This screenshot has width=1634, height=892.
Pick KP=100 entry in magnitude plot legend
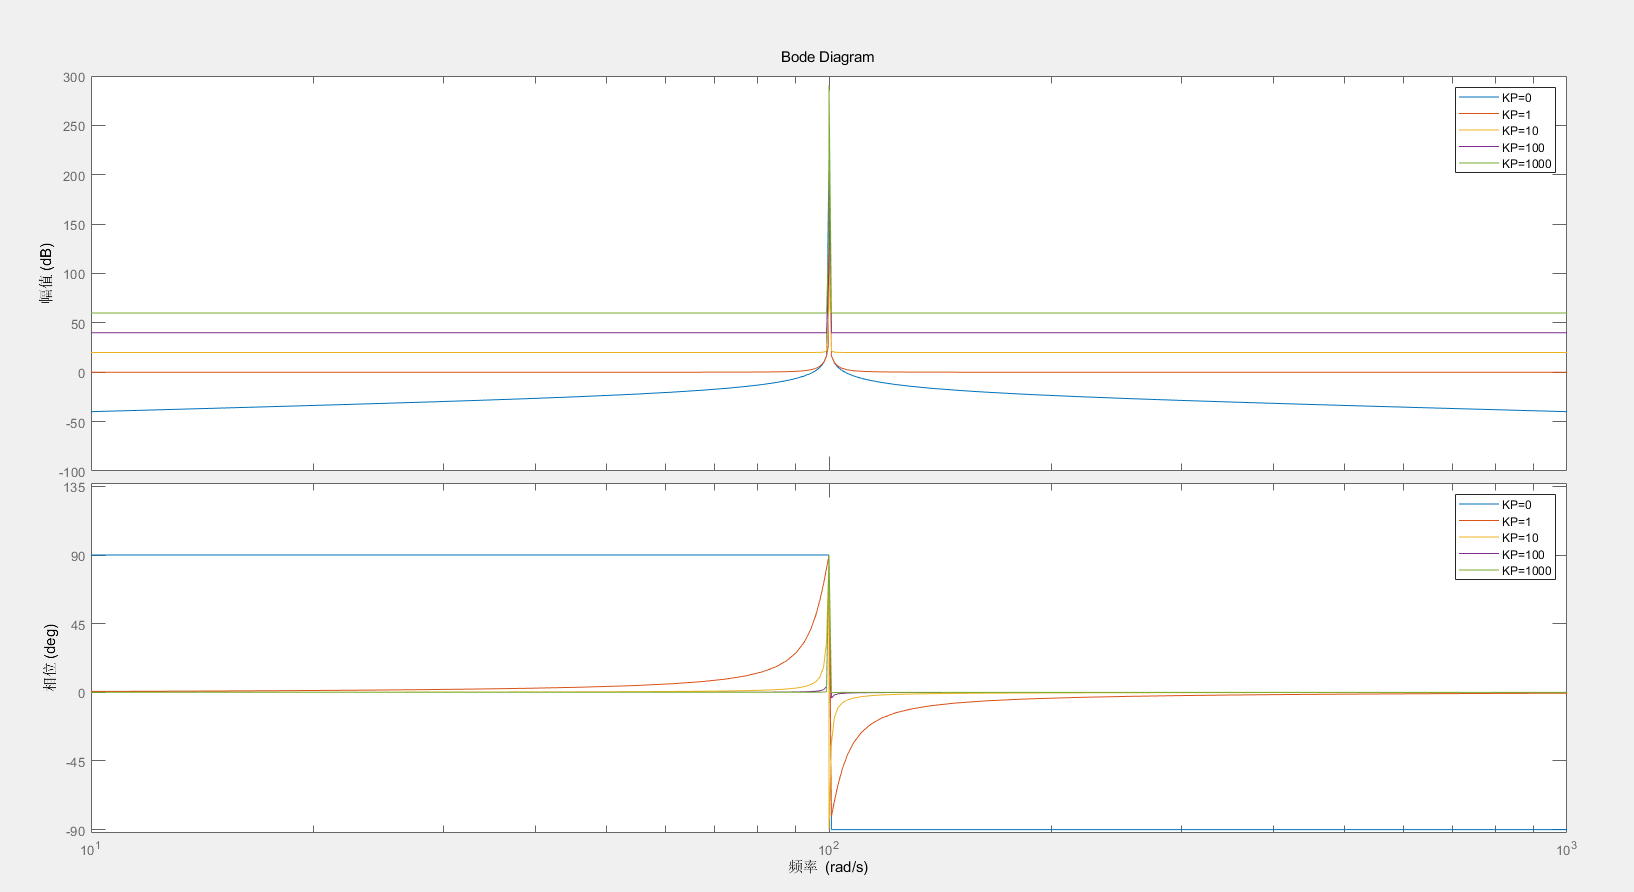pos(1522,148)
